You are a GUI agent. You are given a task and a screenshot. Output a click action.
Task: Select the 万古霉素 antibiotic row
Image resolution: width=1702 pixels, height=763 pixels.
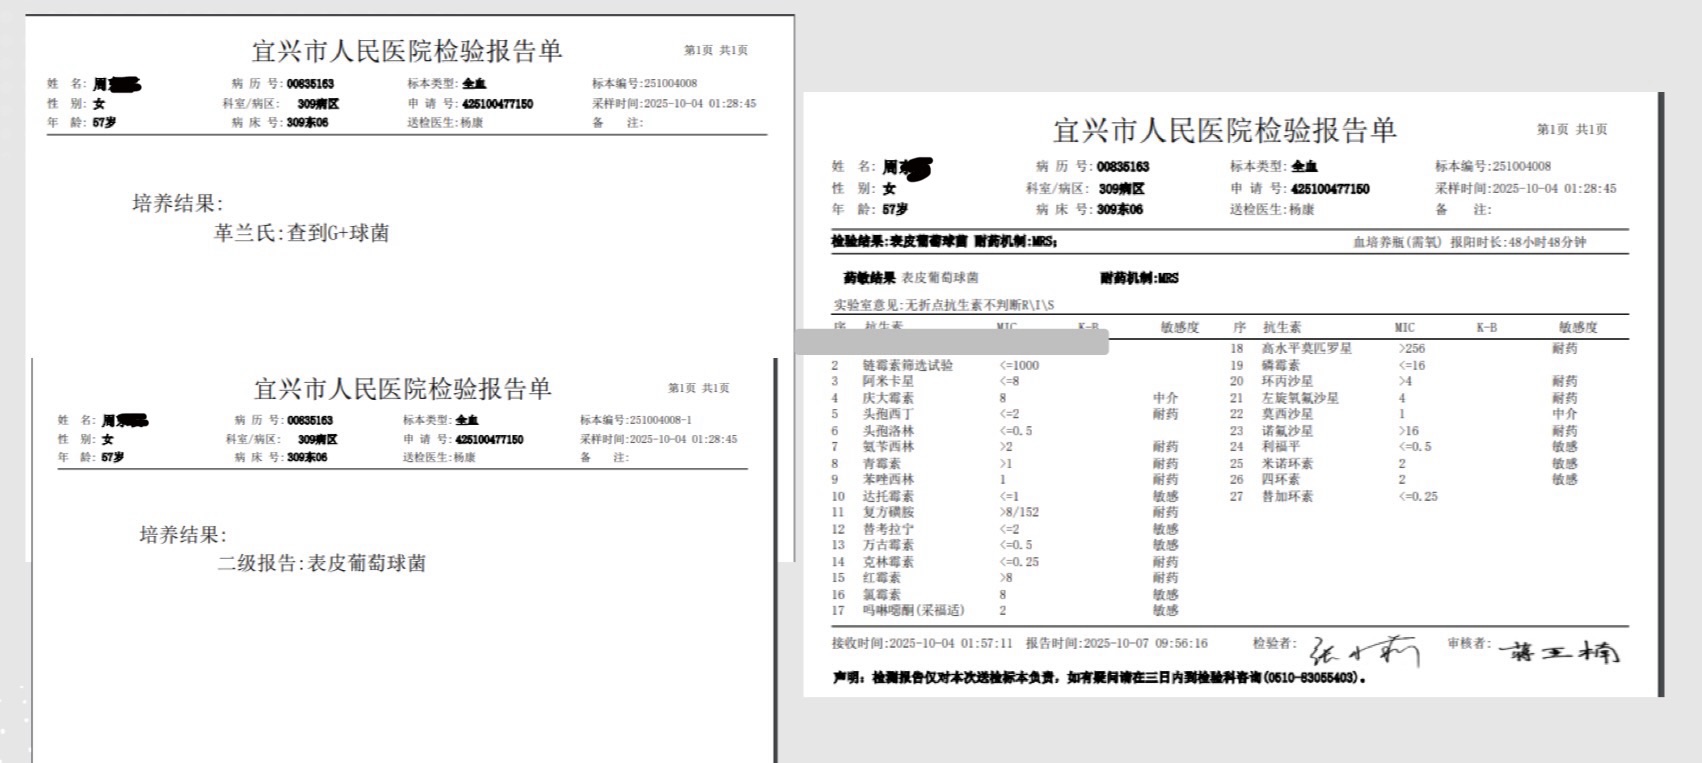click(x=888, y=545)
